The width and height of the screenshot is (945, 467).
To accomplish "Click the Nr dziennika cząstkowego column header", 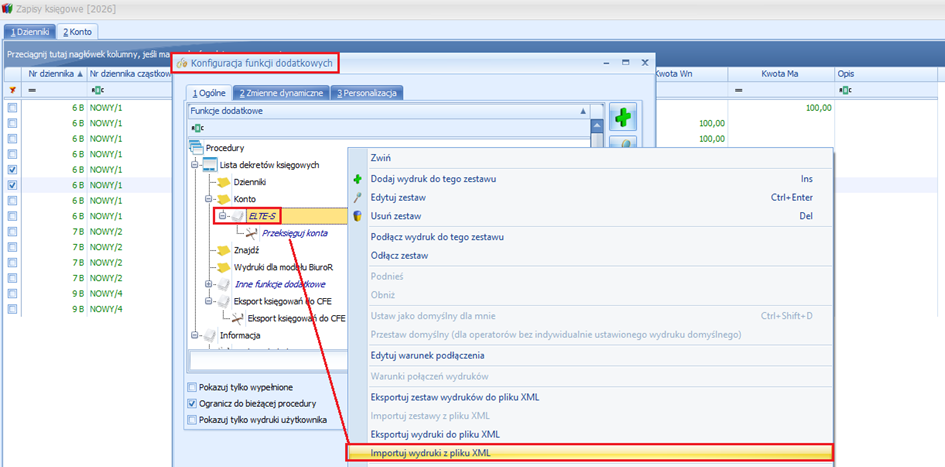I will coord(131,74).
